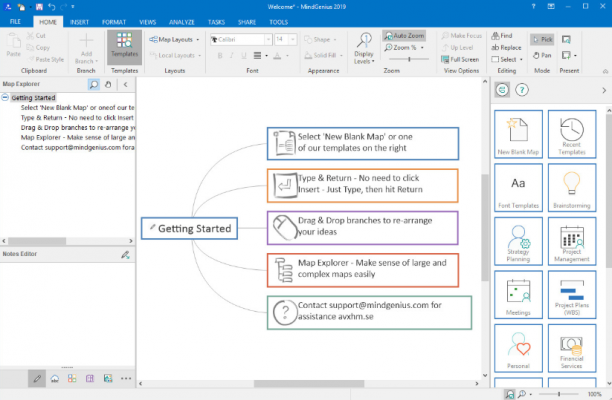612x400 pixels.
Task: Click the refresh globe icon in templates pane
Action: [502, 90]
